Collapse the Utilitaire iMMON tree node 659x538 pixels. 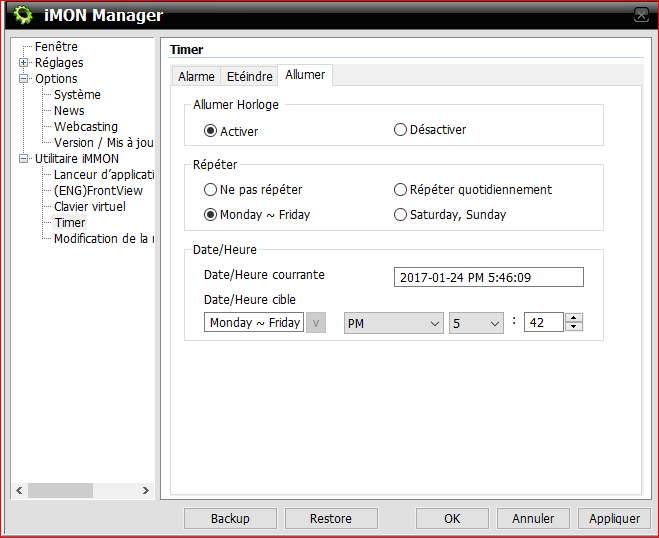[24, 159]
